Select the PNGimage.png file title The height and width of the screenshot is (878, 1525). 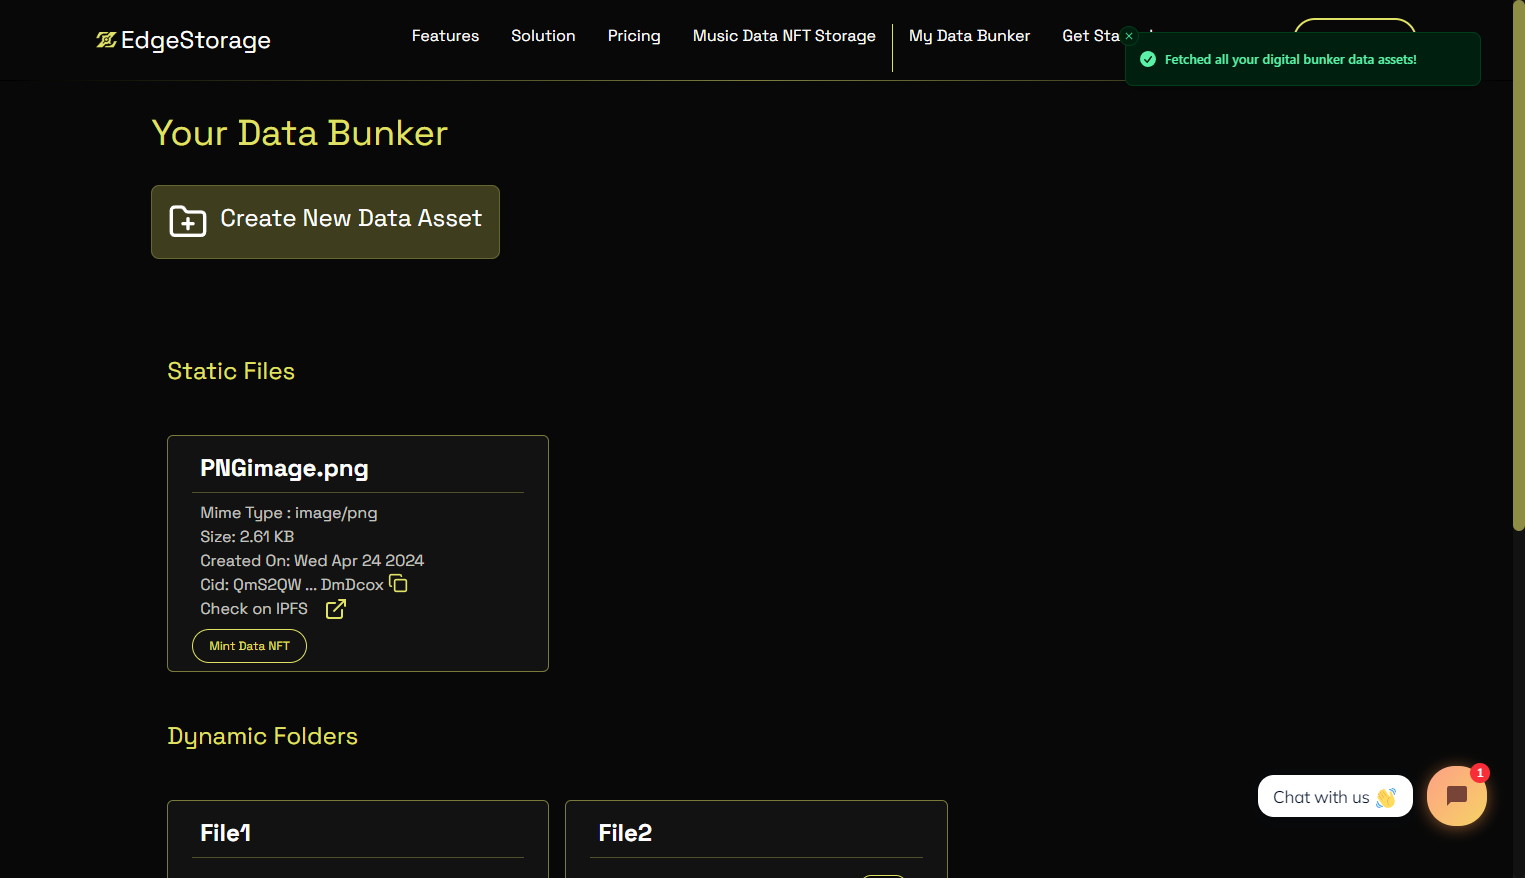[284, 468]
